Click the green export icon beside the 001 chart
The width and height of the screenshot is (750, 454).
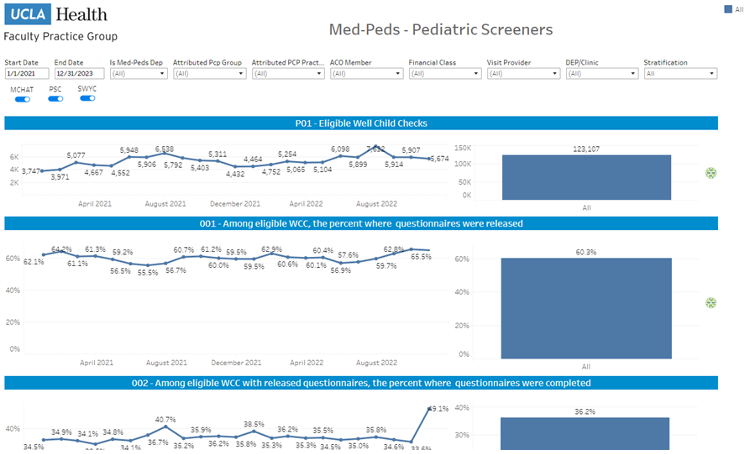(711, 302)
